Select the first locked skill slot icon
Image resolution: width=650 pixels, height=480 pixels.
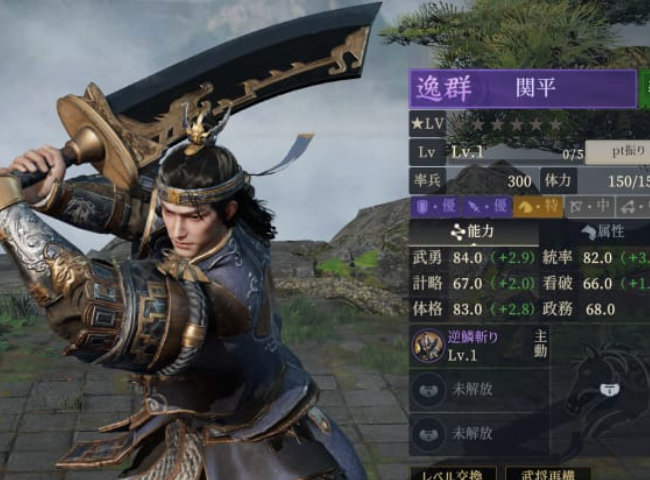click(429, 390)
